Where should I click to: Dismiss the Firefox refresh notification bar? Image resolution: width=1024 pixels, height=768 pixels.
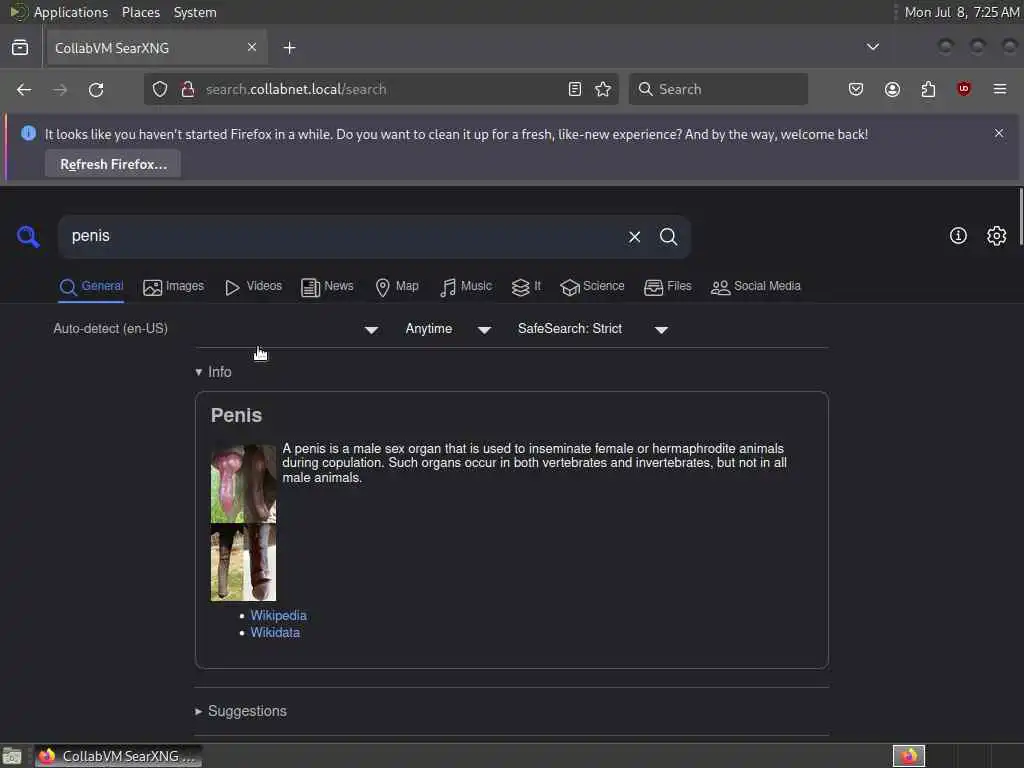click(x=999, y=133)
